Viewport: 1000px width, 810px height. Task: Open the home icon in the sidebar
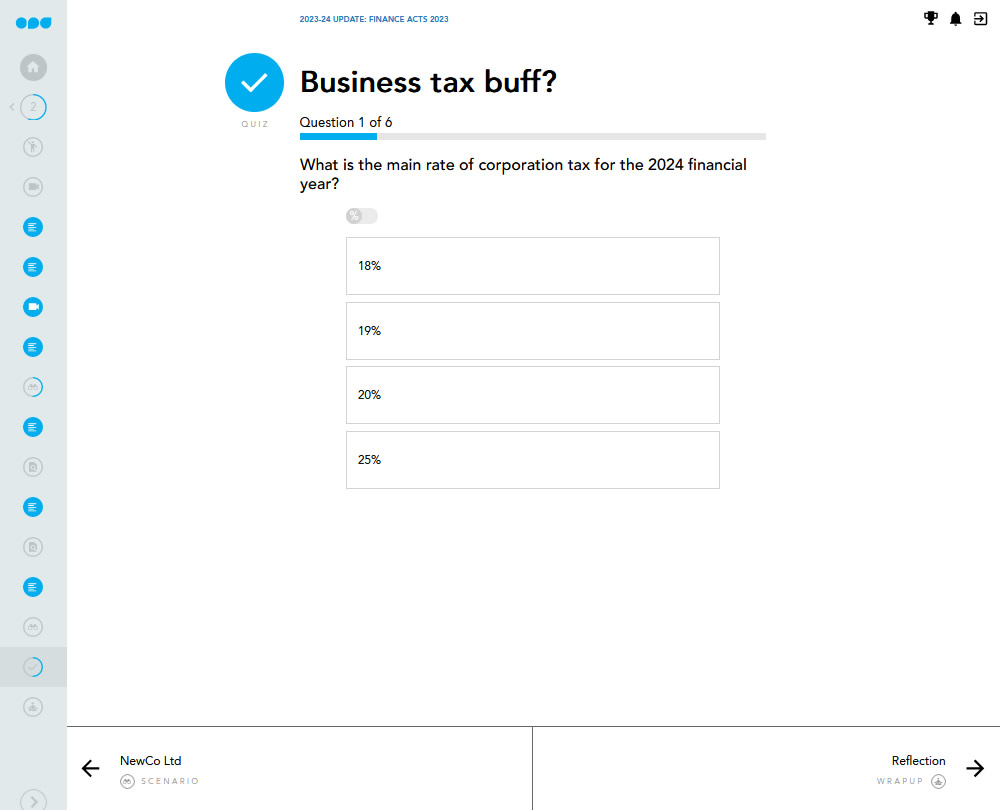(33, 68)
